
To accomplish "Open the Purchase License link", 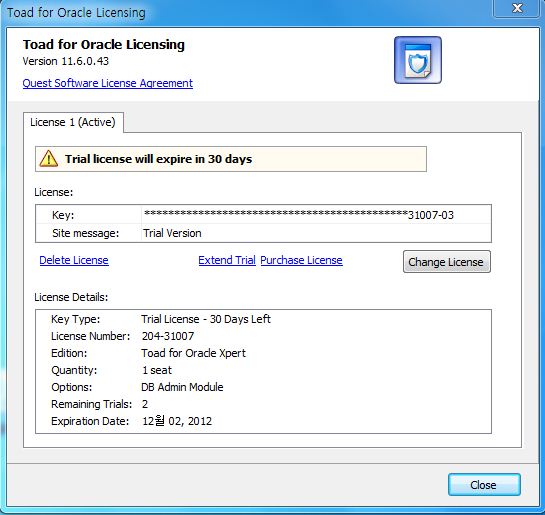I will coord(301,260).
